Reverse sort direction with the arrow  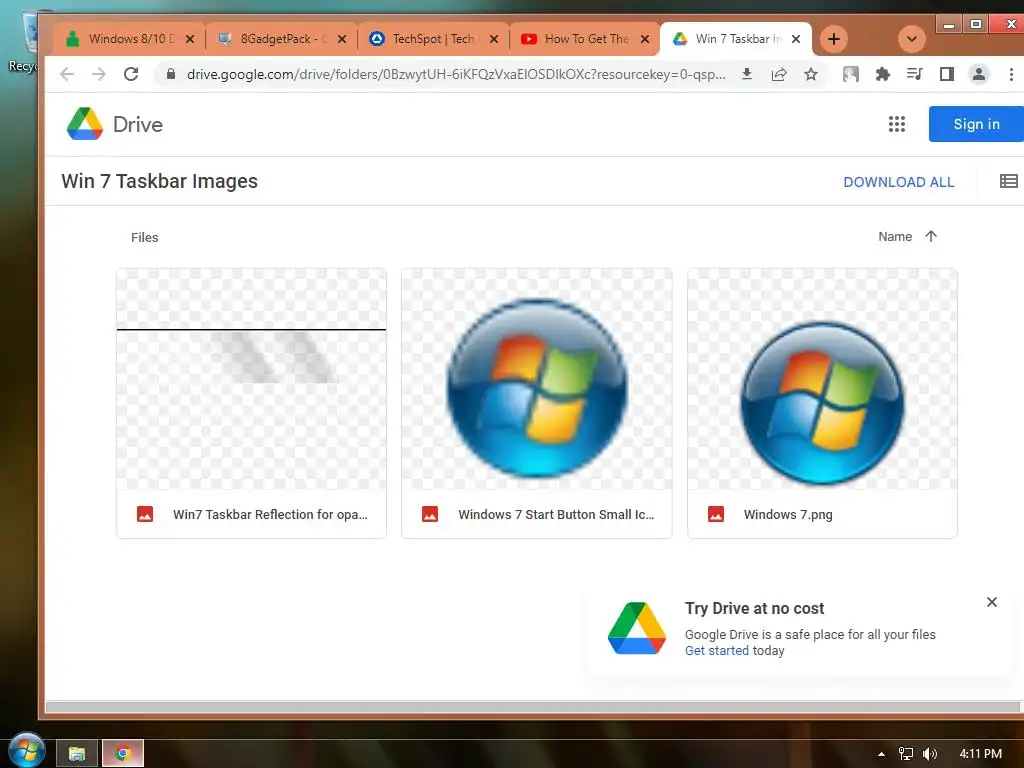click(931, 236)
